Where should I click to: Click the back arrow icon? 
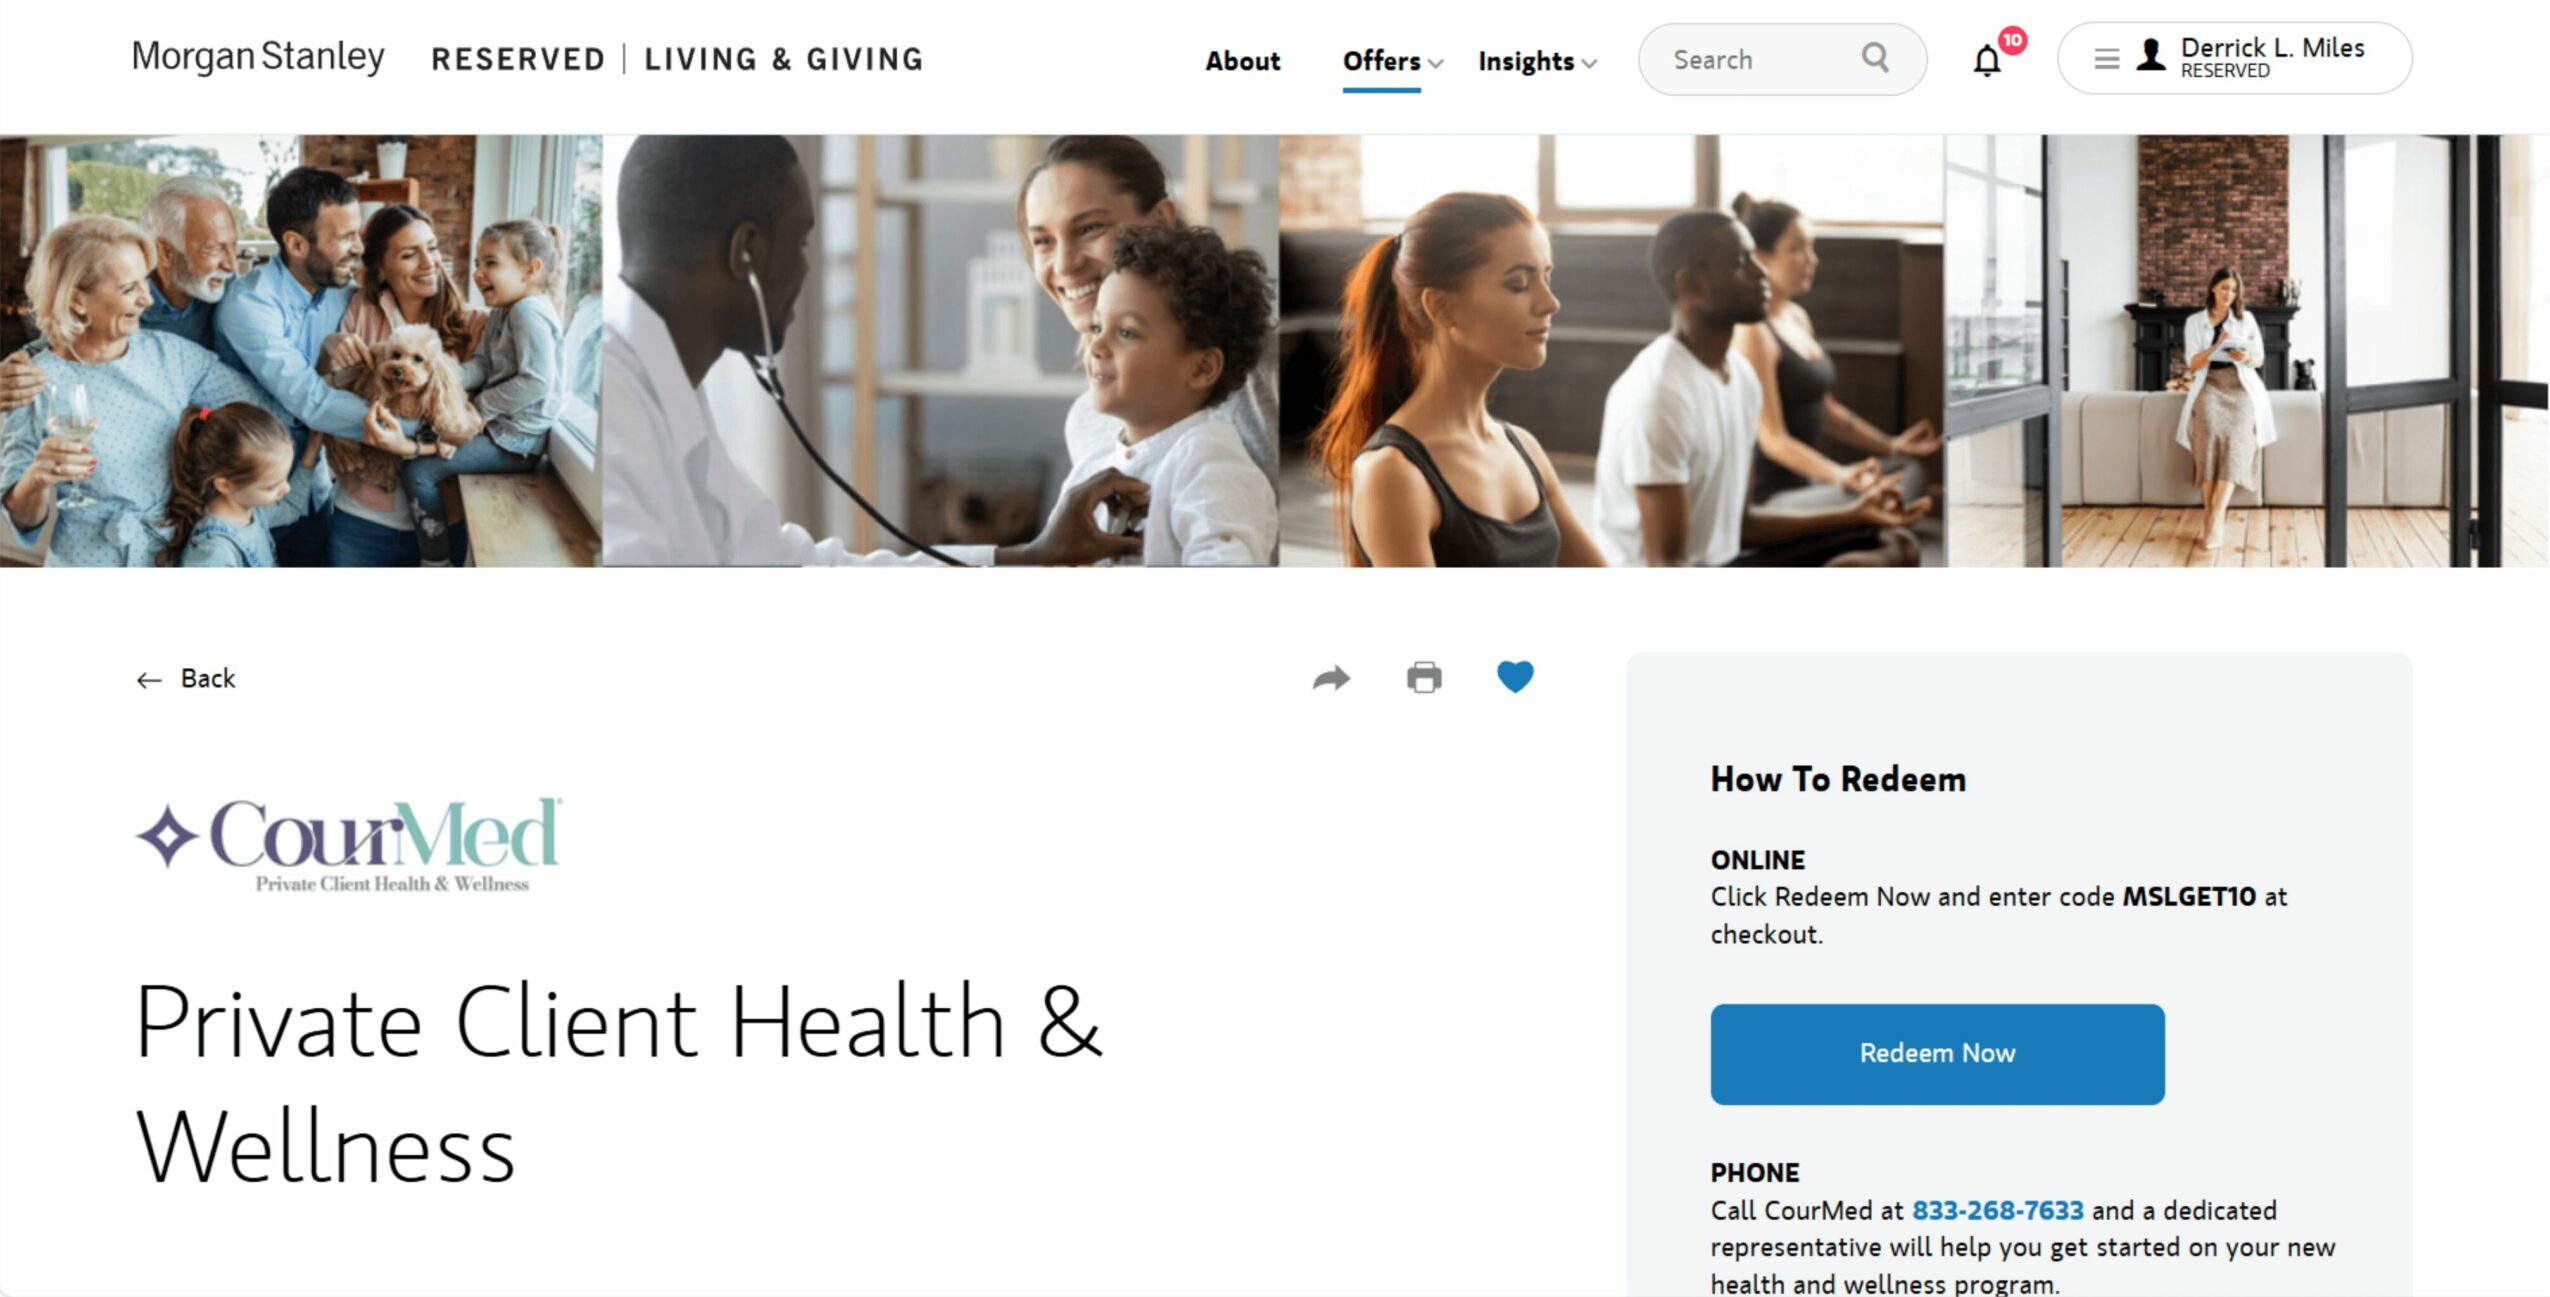(x=149, y=680)
